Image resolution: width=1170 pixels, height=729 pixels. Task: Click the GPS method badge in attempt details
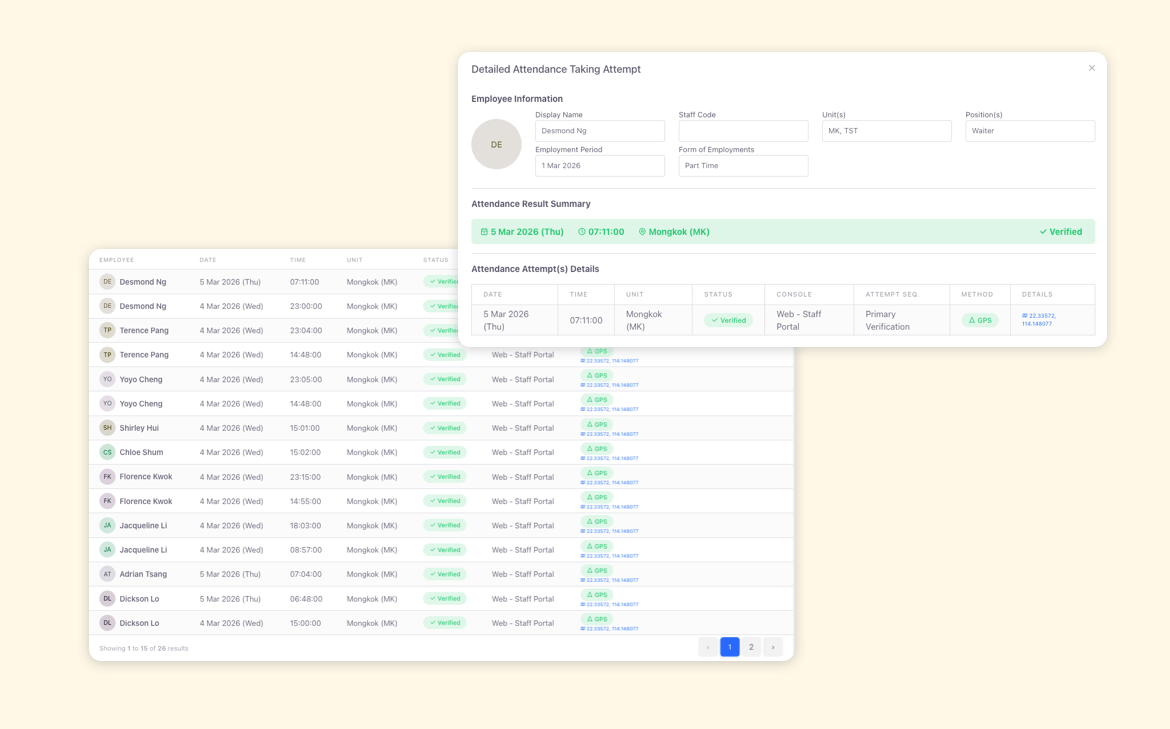(x=980, y=320)
